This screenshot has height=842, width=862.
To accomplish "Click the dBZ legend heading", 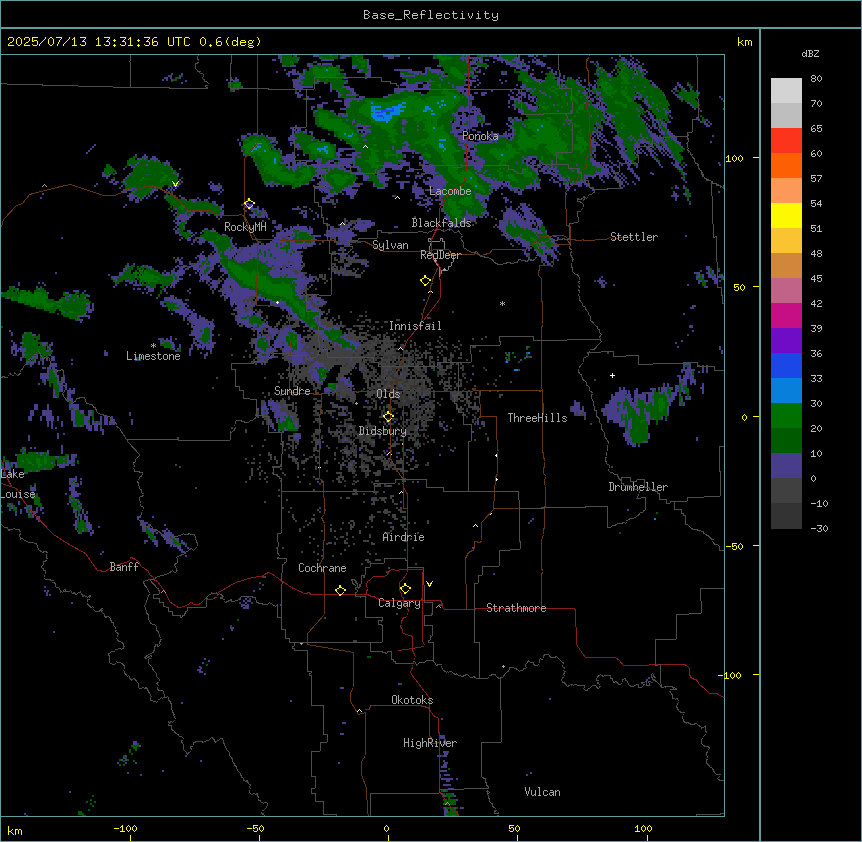I will [810, 53].
